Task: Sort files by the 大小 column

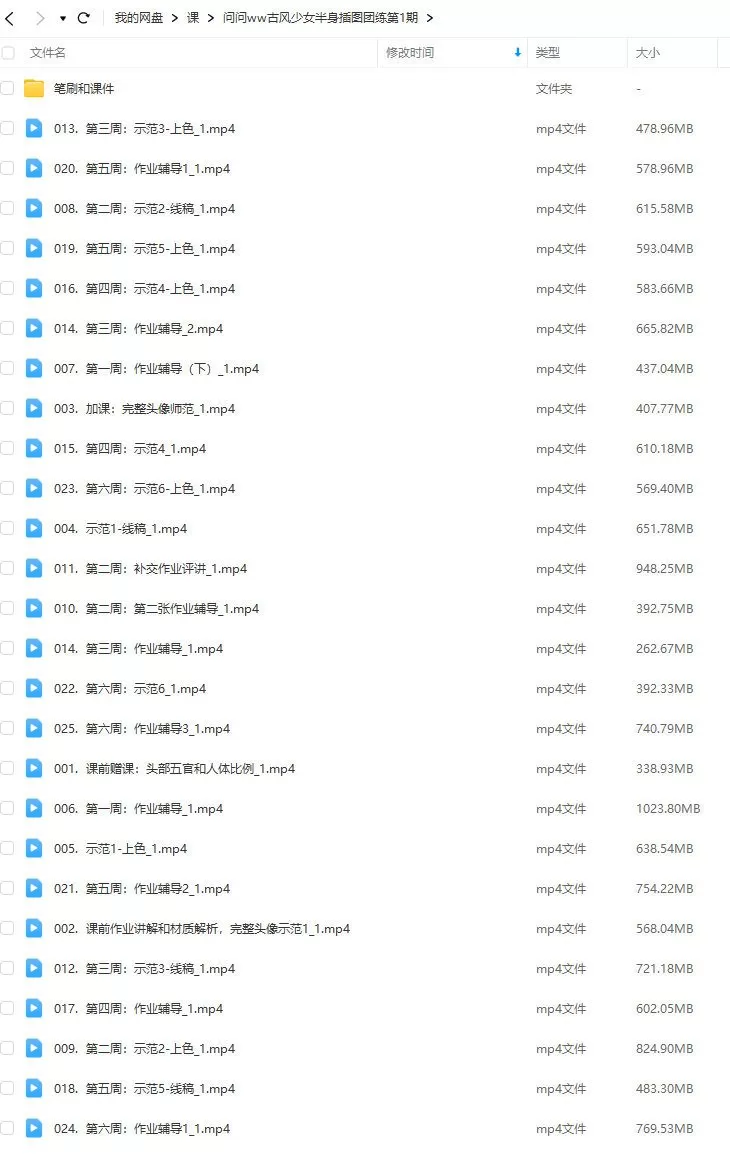Action: 648,52
